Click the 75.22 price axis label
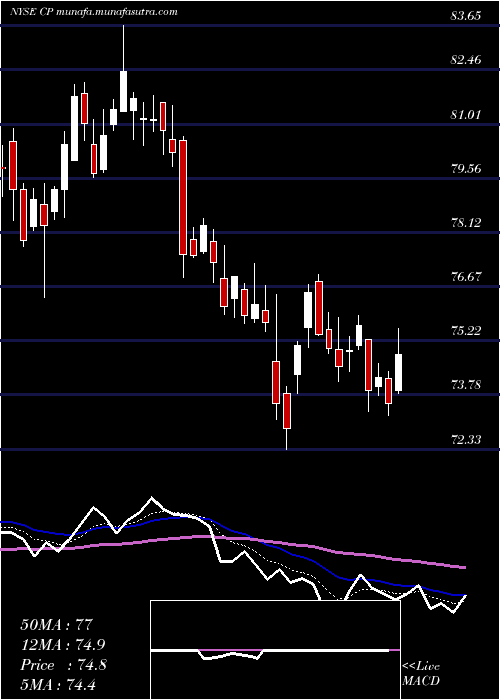Viewport: 500px width, 700px height. click(x=465, y=331)
